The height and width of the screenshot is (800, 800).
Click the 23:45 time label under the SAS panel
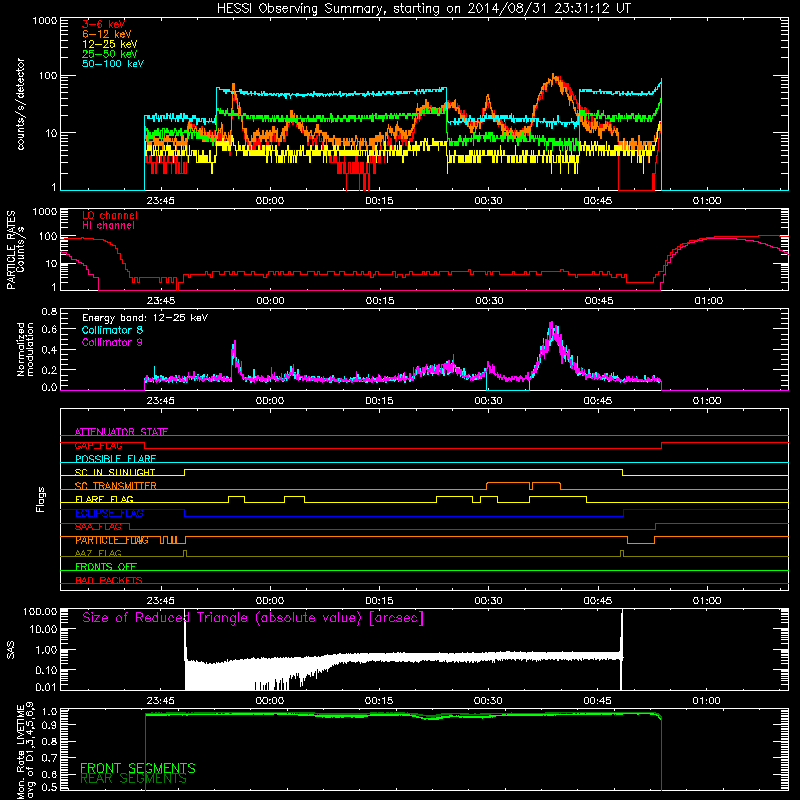[160, 701]
